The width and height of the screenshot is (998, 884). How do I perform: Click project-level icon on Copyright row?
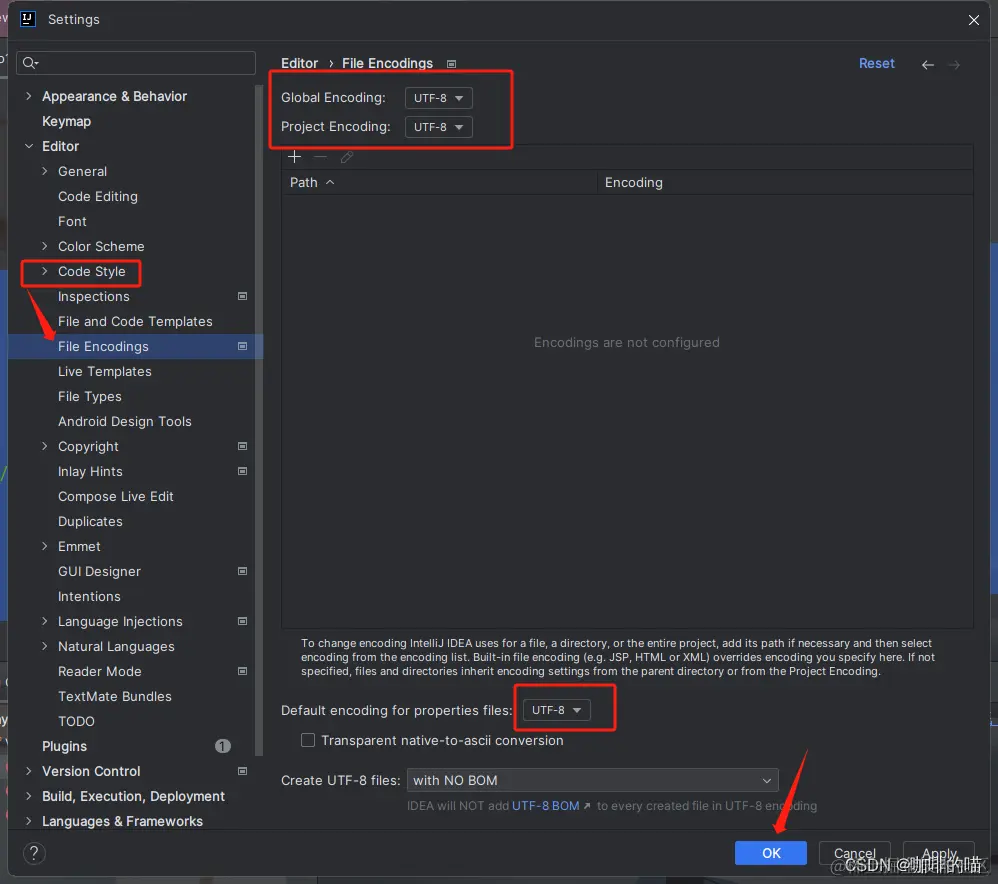point(242,446)
